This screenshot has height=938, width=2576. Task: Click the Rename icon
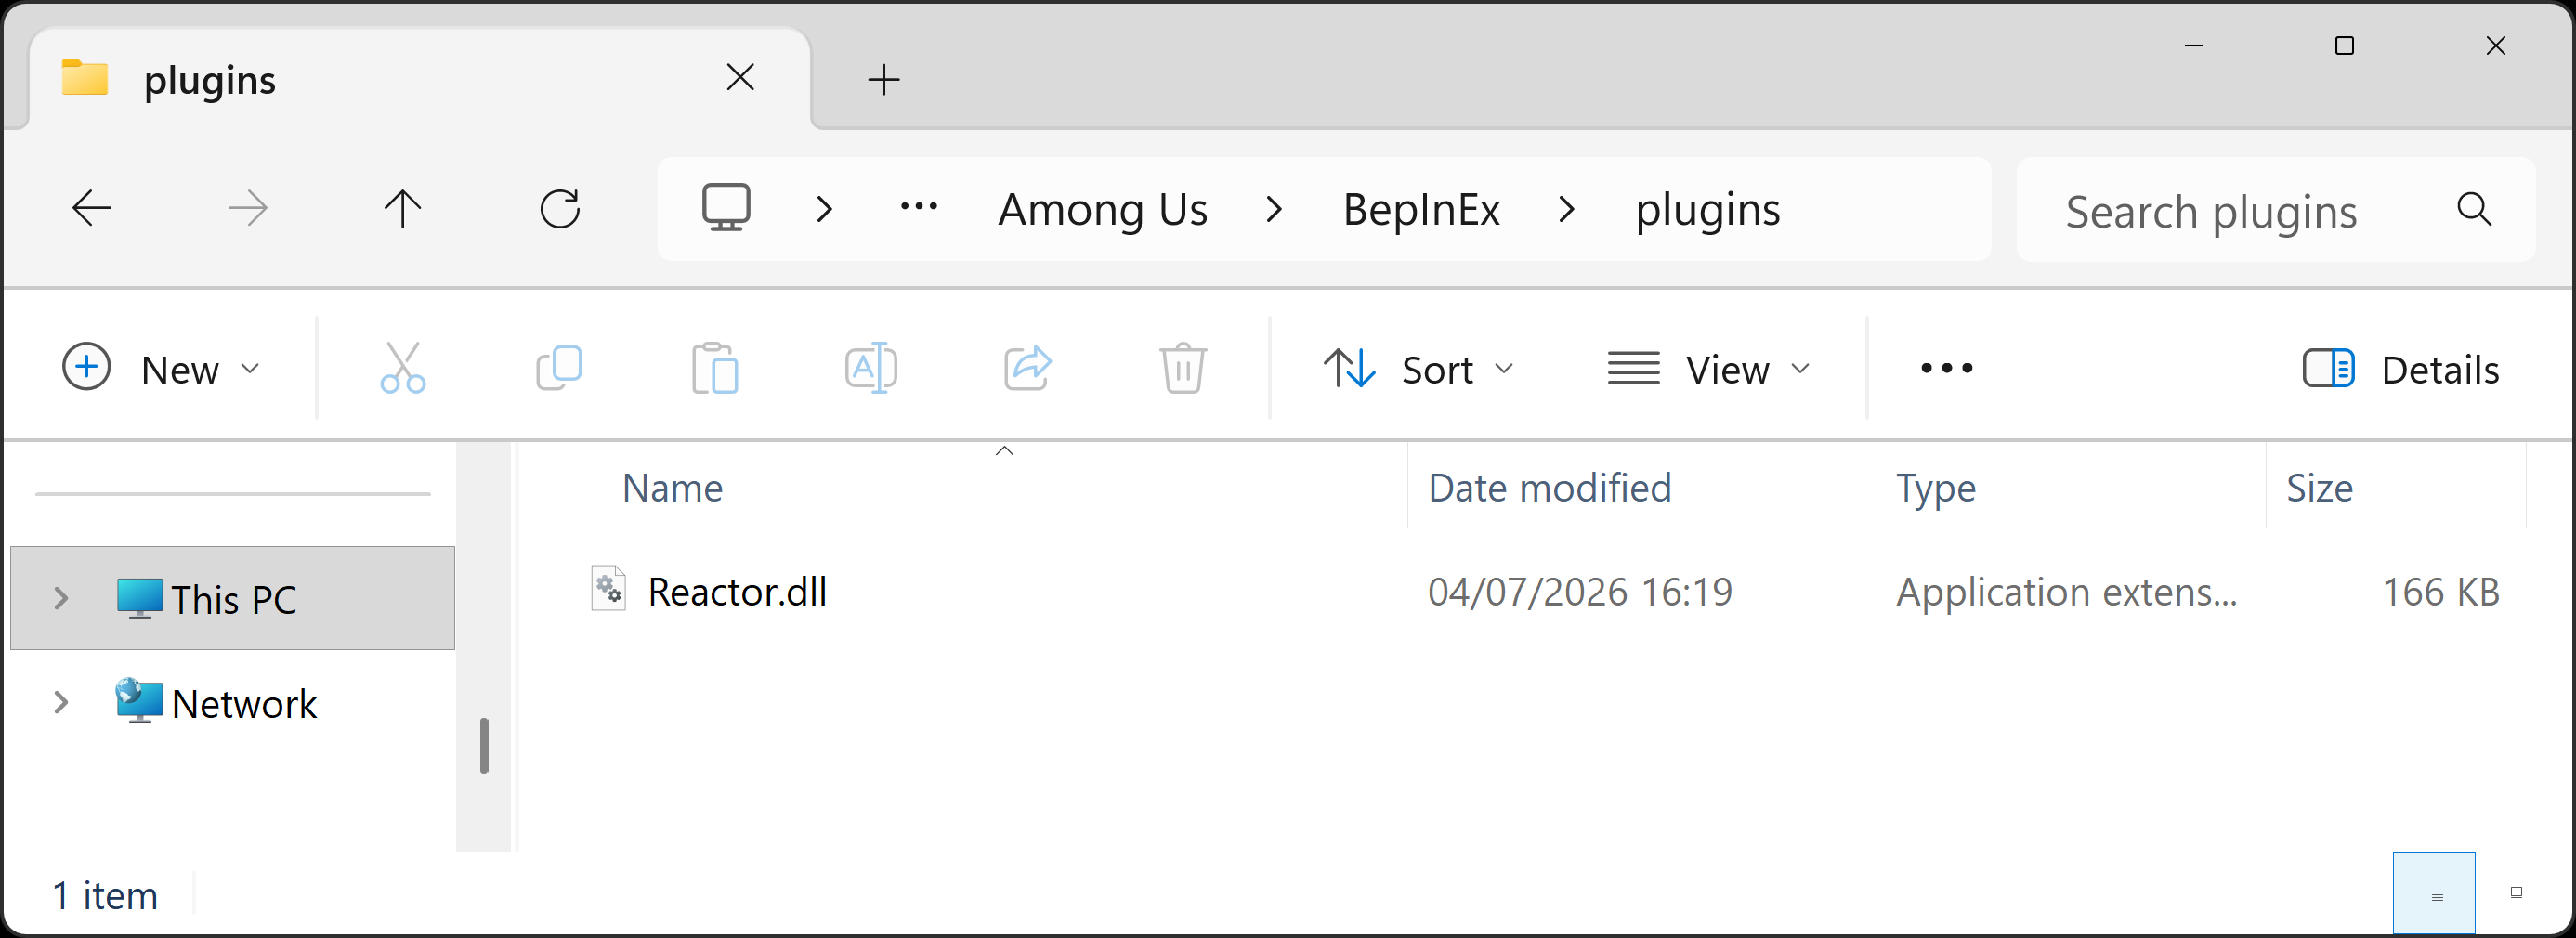tap(871, 368)
